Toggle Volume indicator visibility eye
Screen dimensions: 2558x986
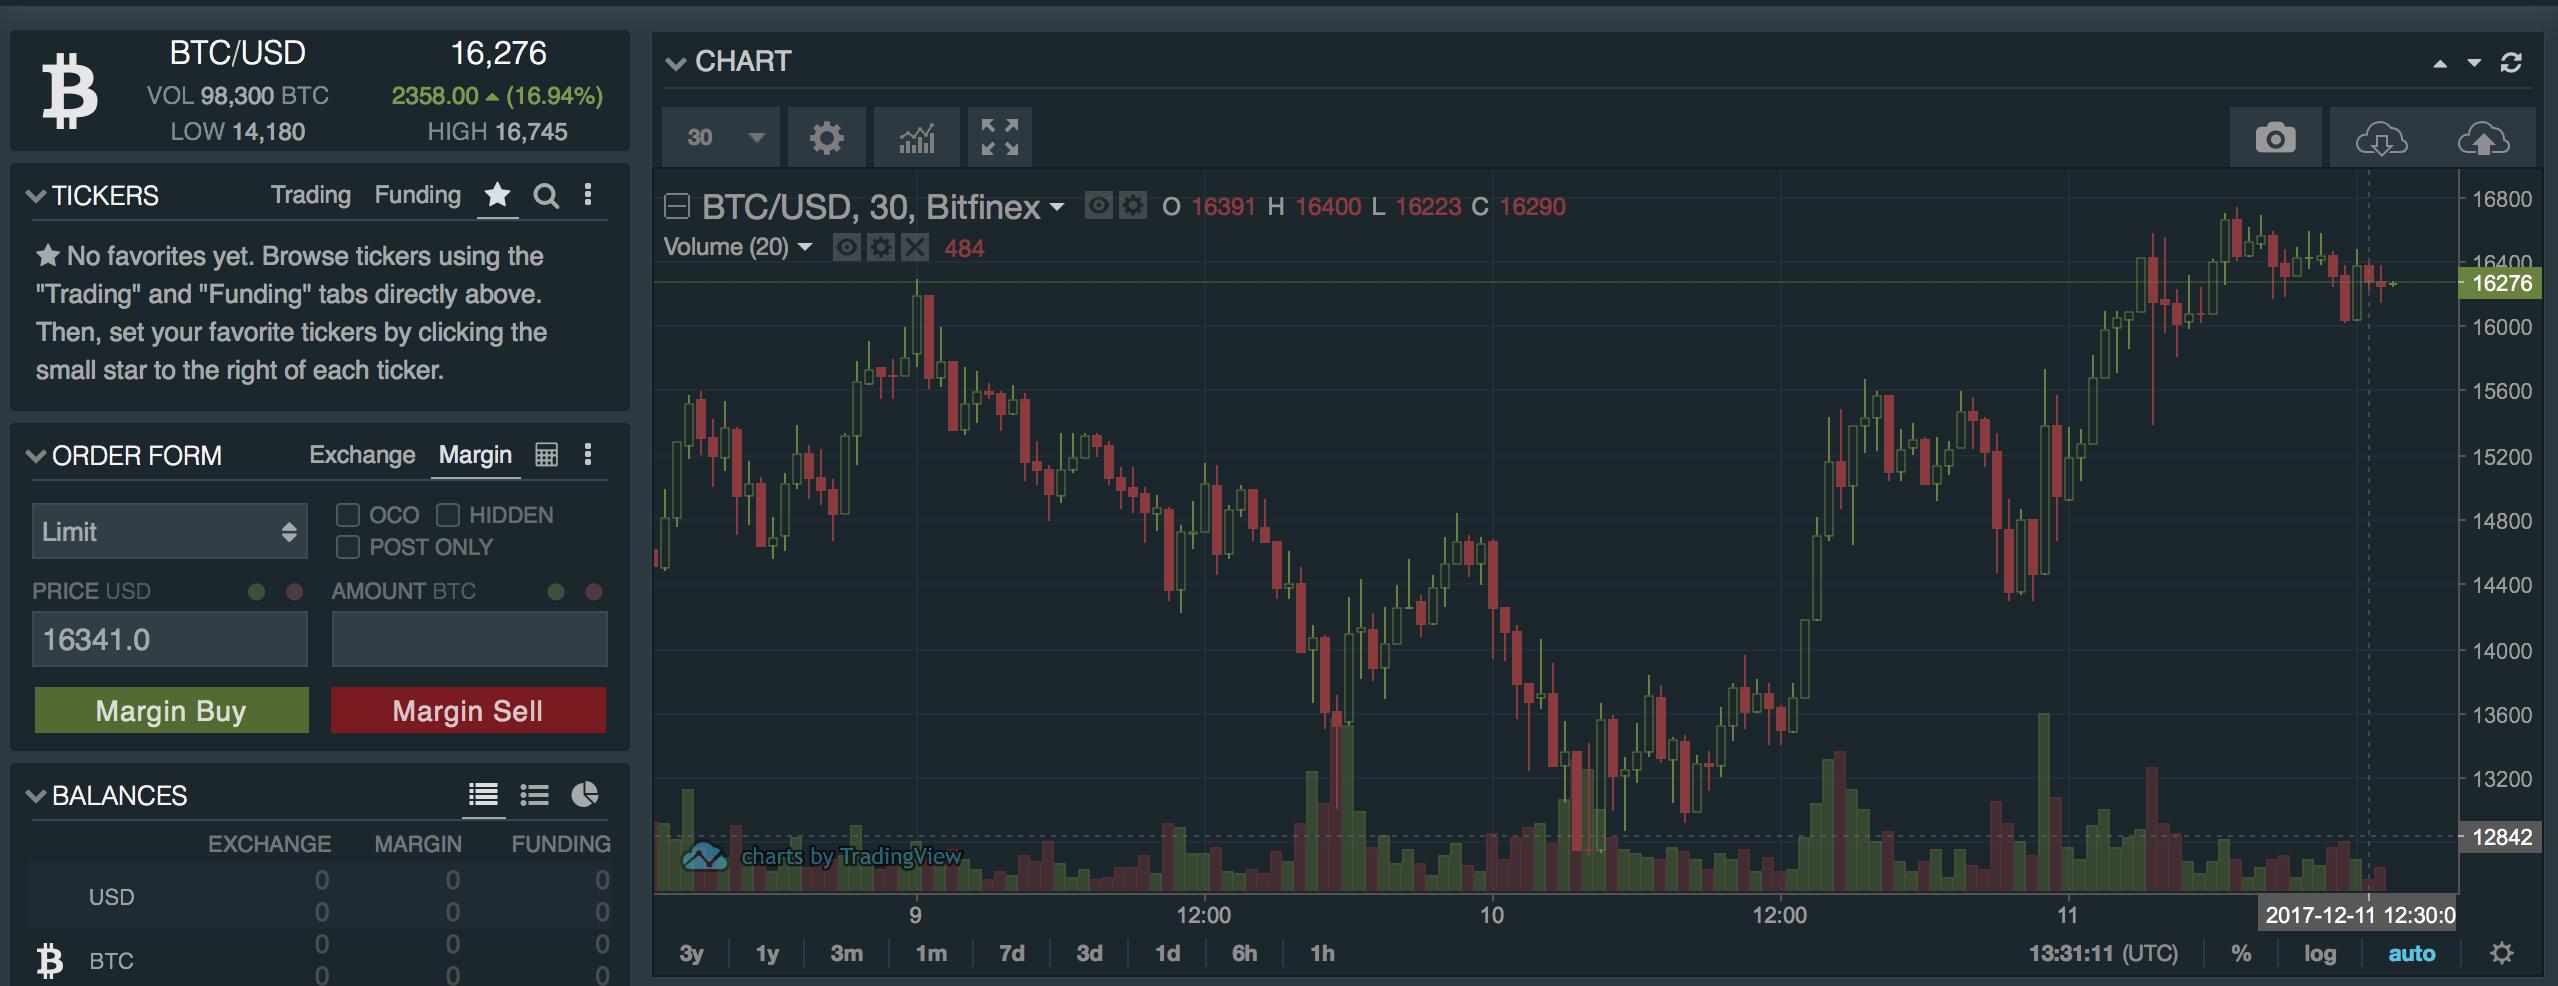coord(846,247)
